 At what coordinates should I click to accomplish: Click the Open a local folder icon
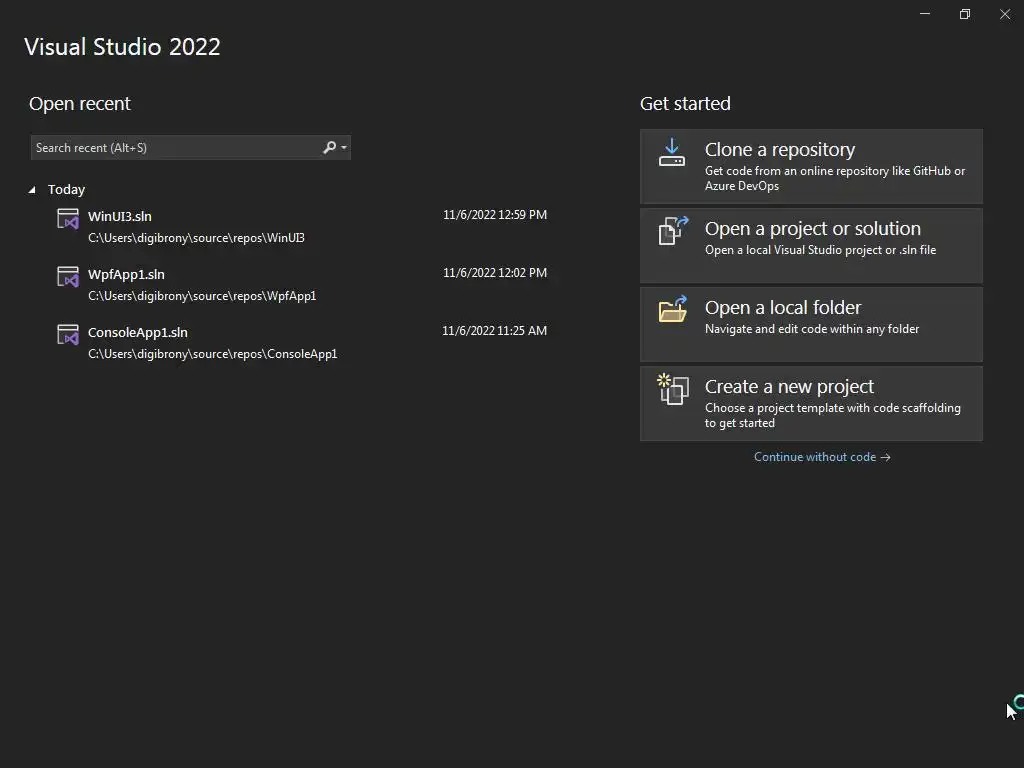(673, 310)
